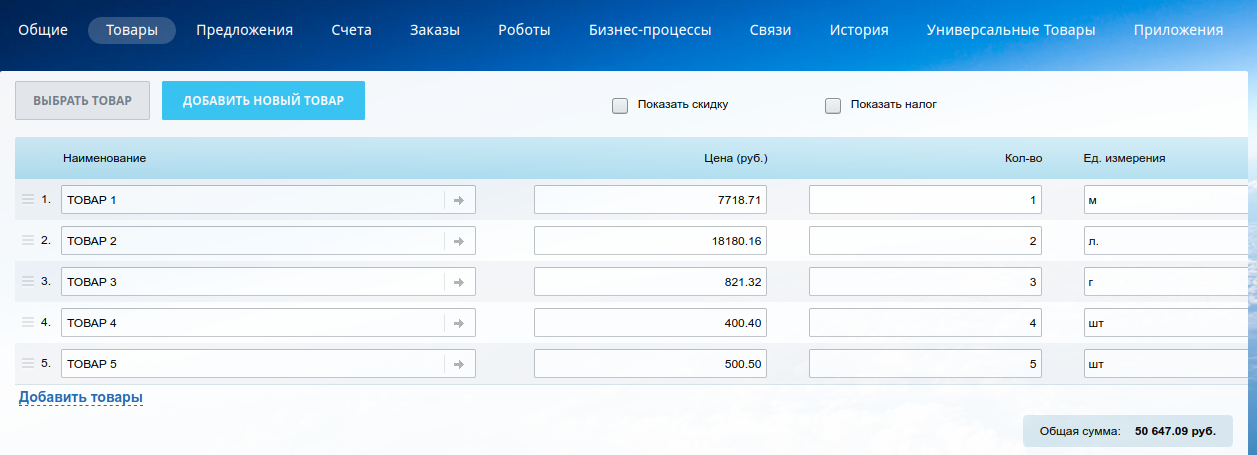Viewport: 1257px width, 455px height.
Task: Open ТОВАР 5 details via arrow icon
Action: click(x=459, y=364)
